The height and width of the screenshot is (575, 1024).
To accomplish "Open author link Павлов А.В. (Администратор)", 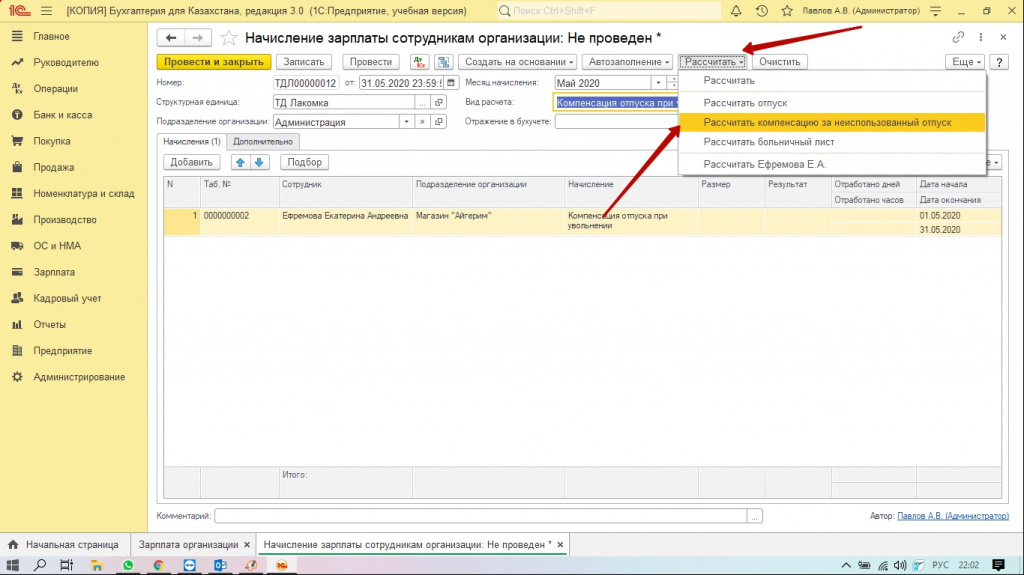I will tap(953, 516).
